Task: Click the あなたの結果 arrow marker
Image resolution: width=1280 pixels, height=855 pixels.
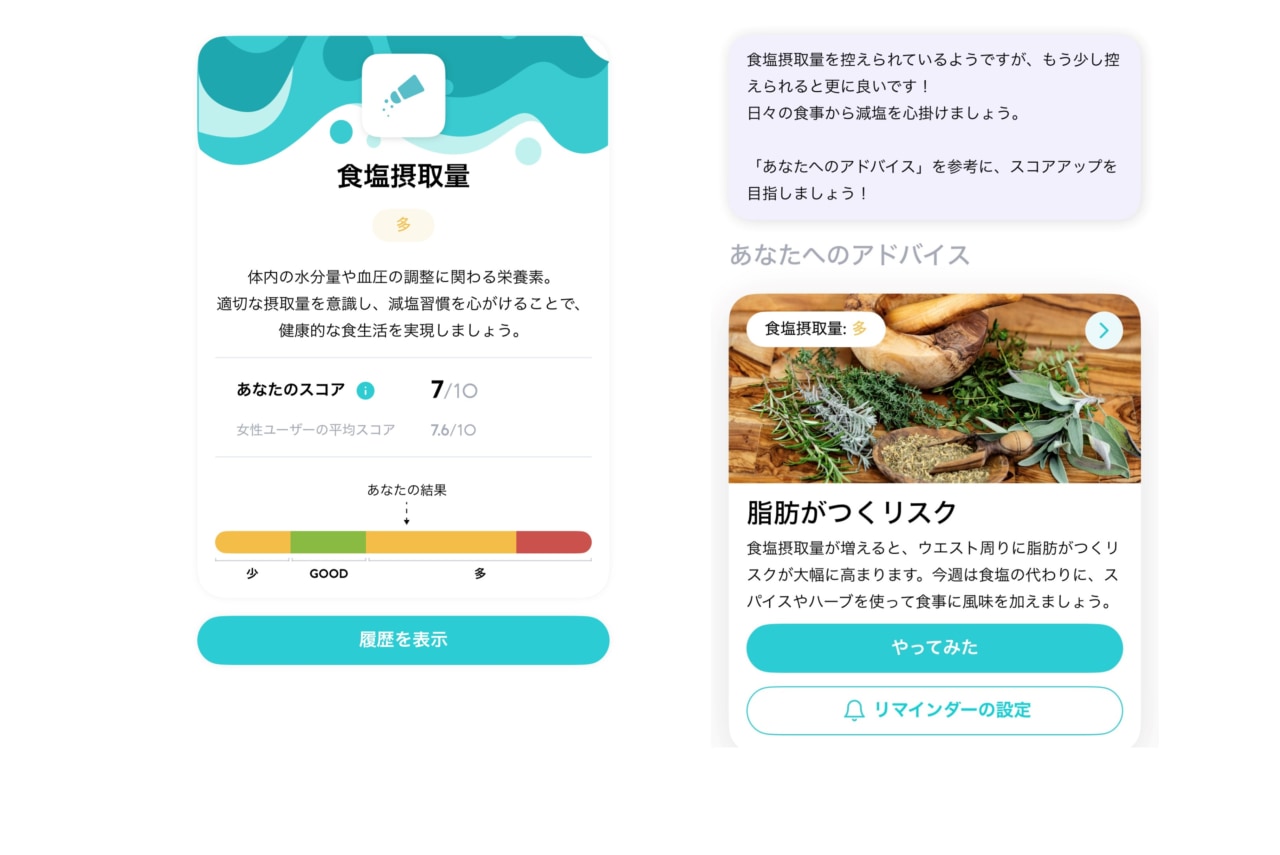Action: (x=406, y=513)
